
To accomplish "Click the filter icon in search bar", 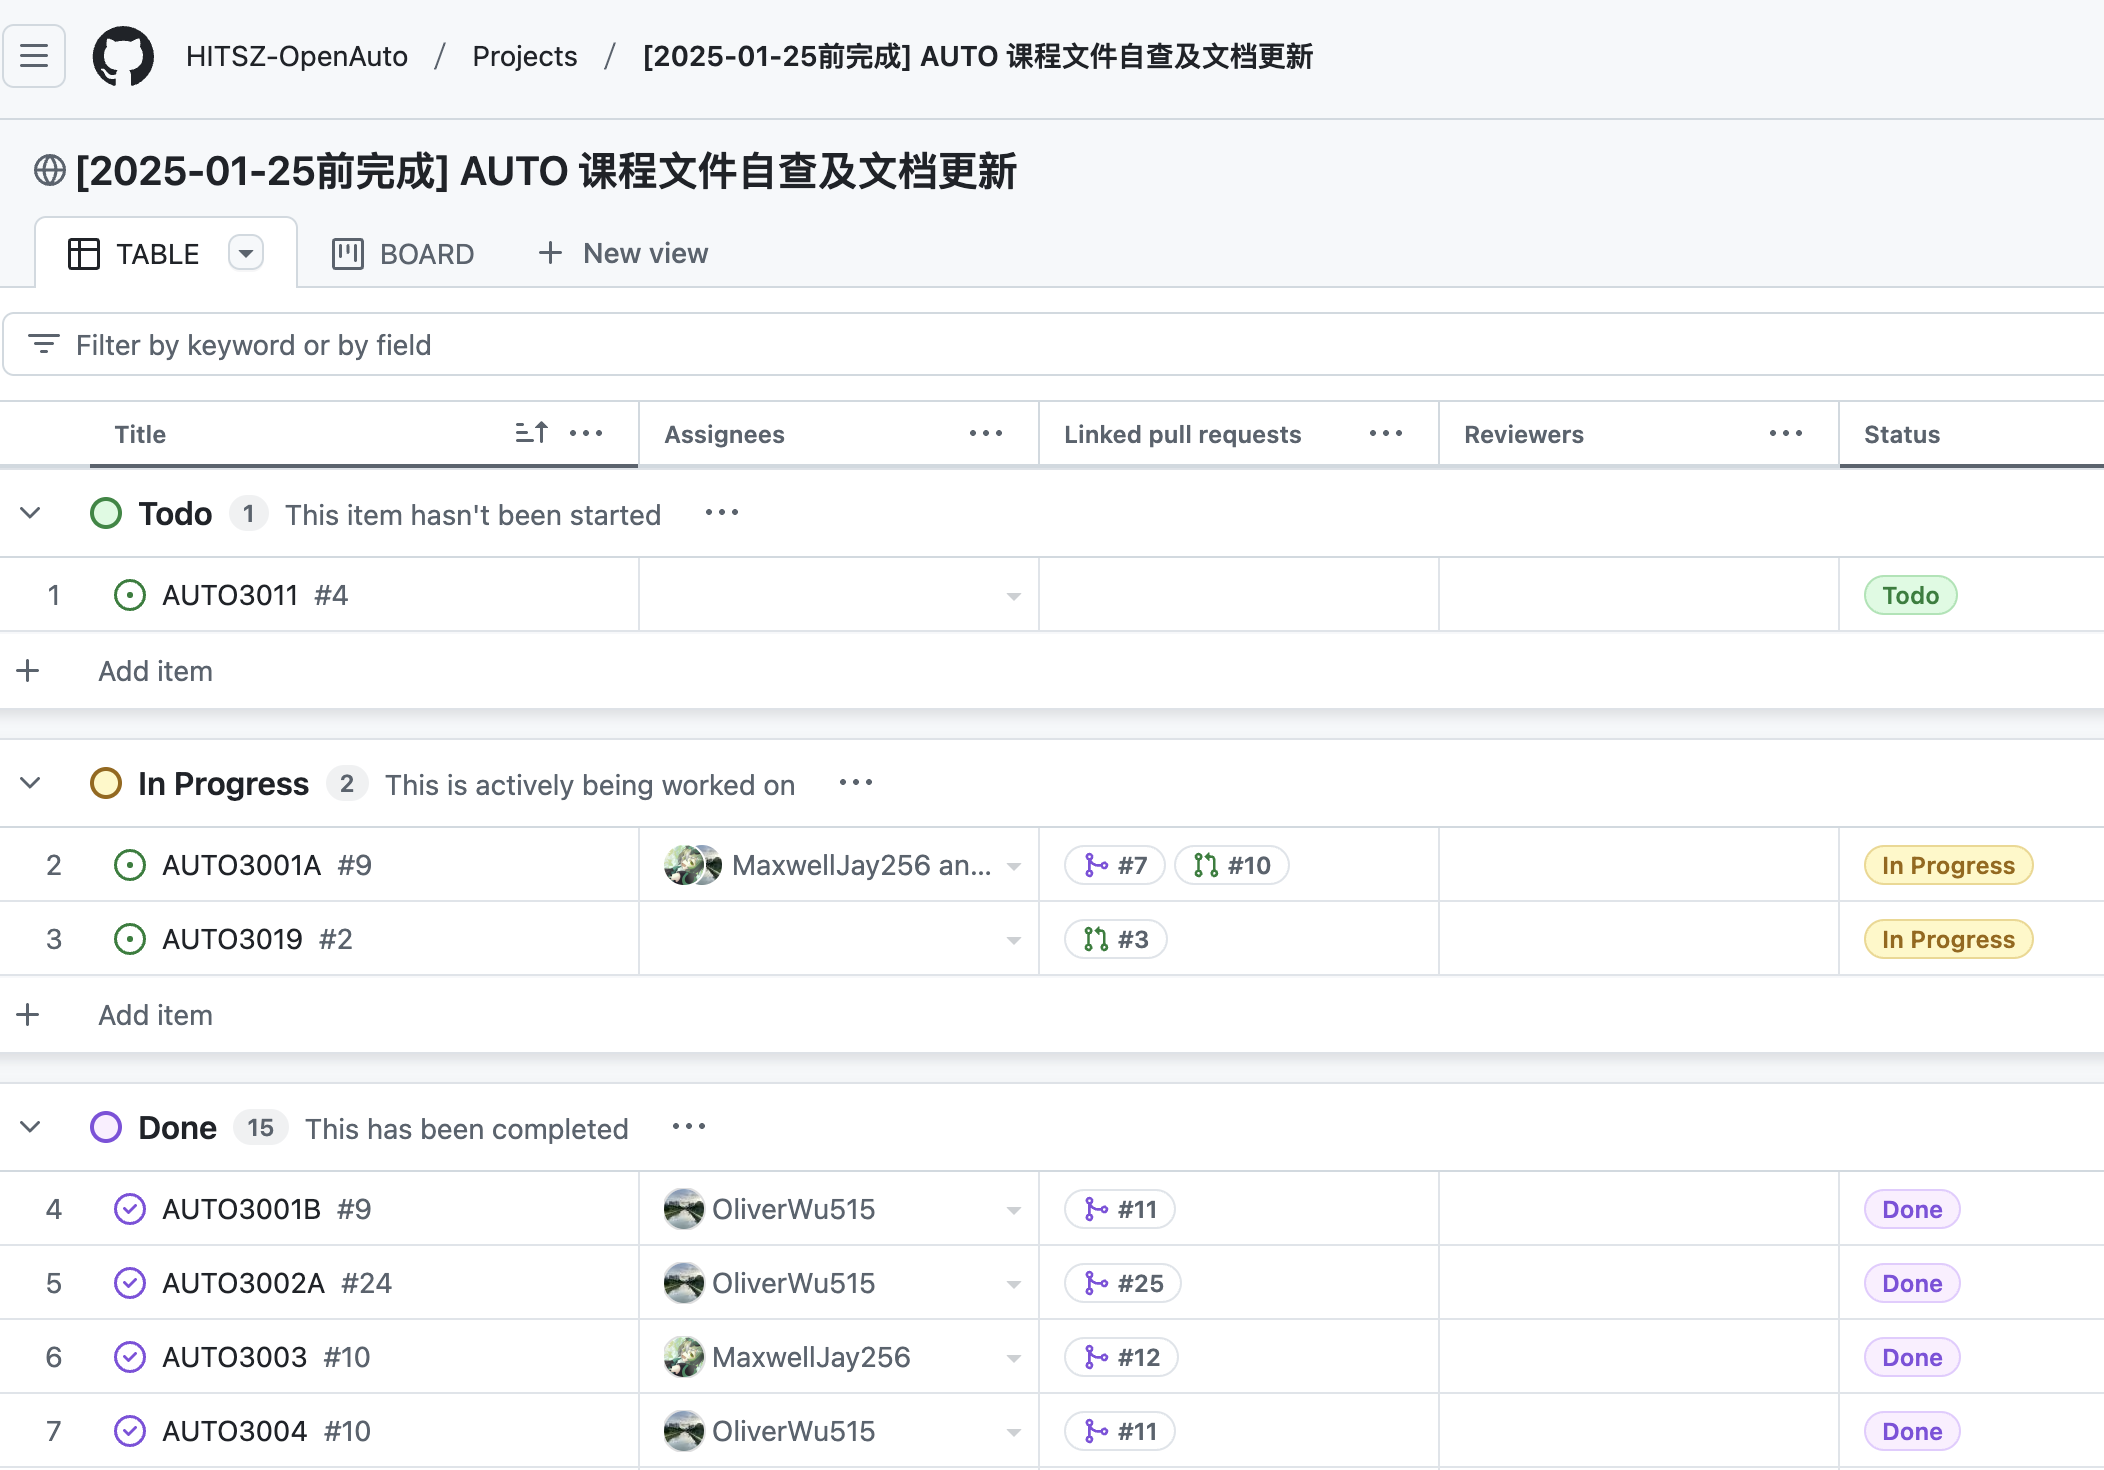I will coord(43,345).
